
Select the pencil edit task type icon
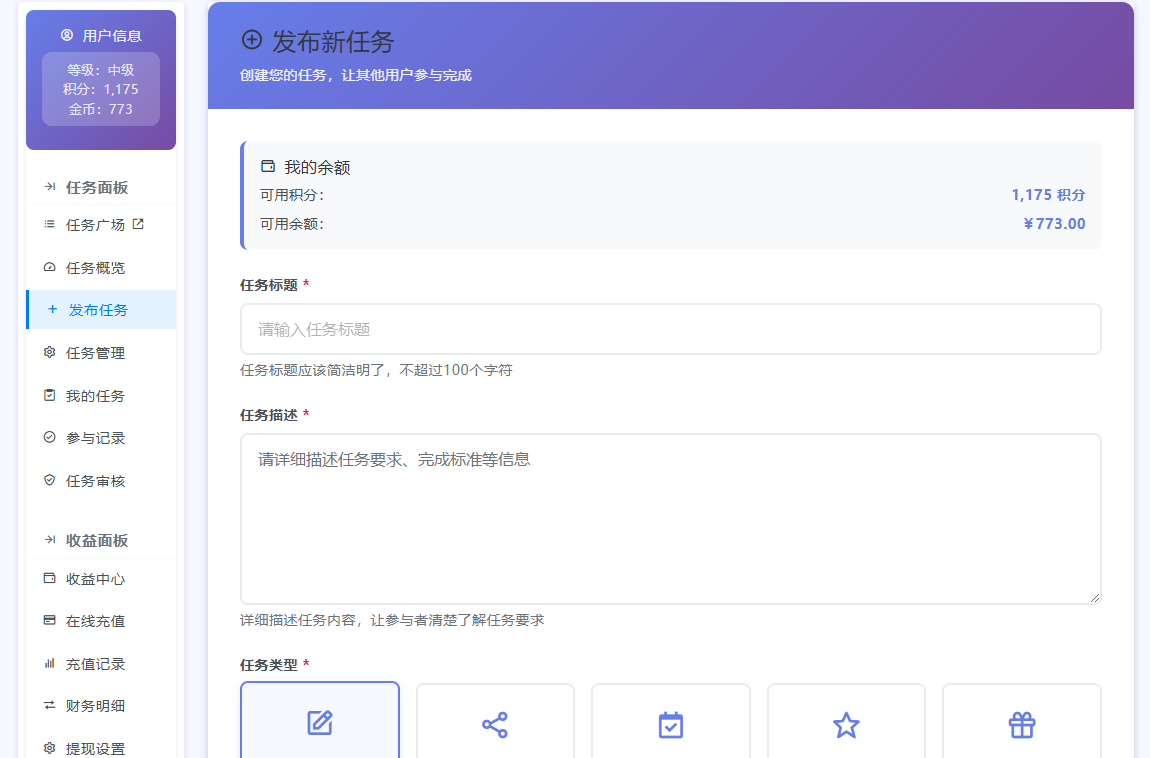[x=320, y=723]
